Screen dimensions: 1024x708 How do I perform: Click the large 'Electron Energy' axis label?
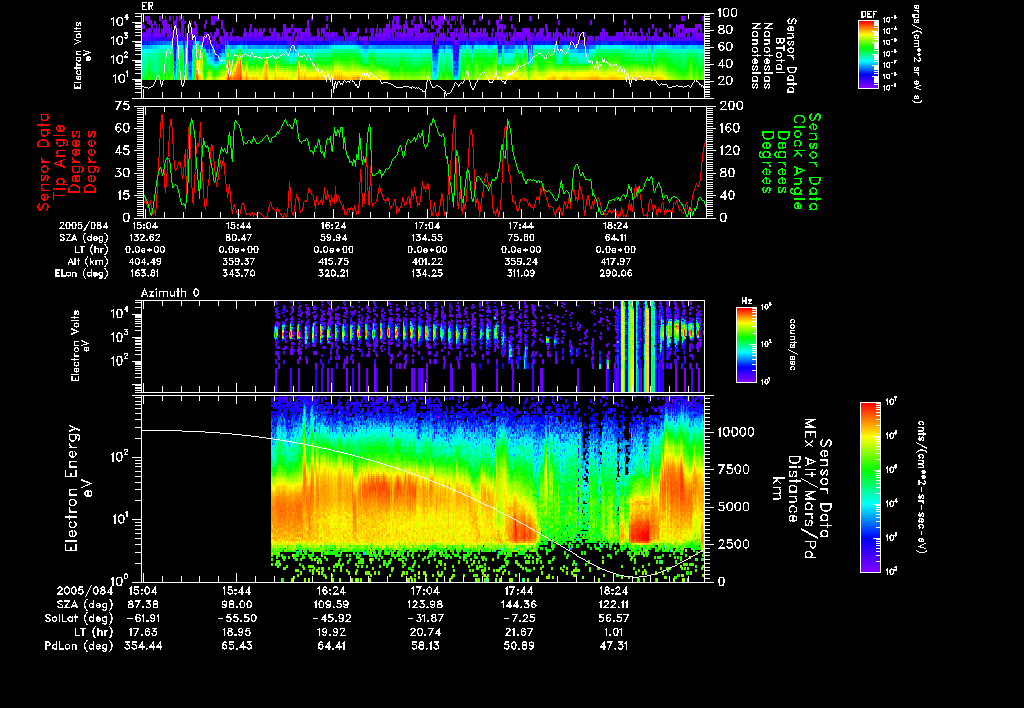(x=72, y=488)
